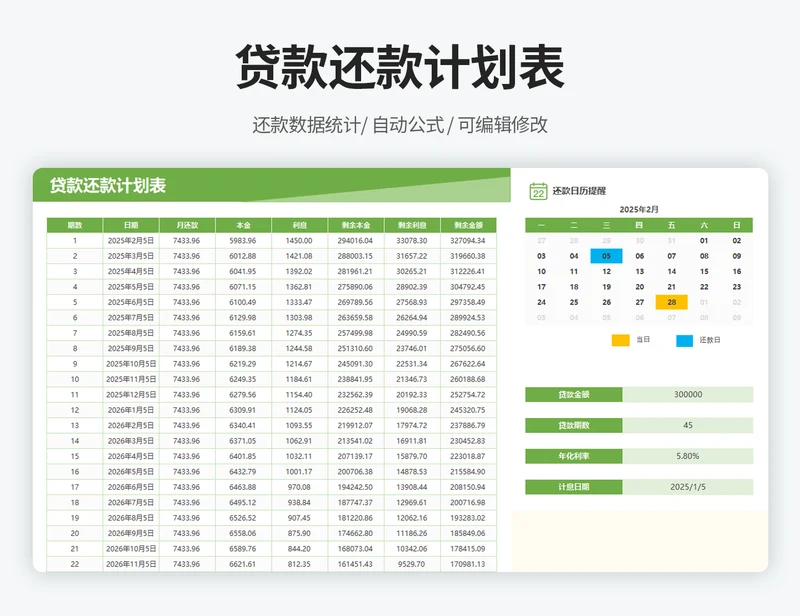The width and height of the screenshot is (800, 616).
Task: Select remaining interest cell 33078.30
Action: pyautogui.click(x=412, y=241)
